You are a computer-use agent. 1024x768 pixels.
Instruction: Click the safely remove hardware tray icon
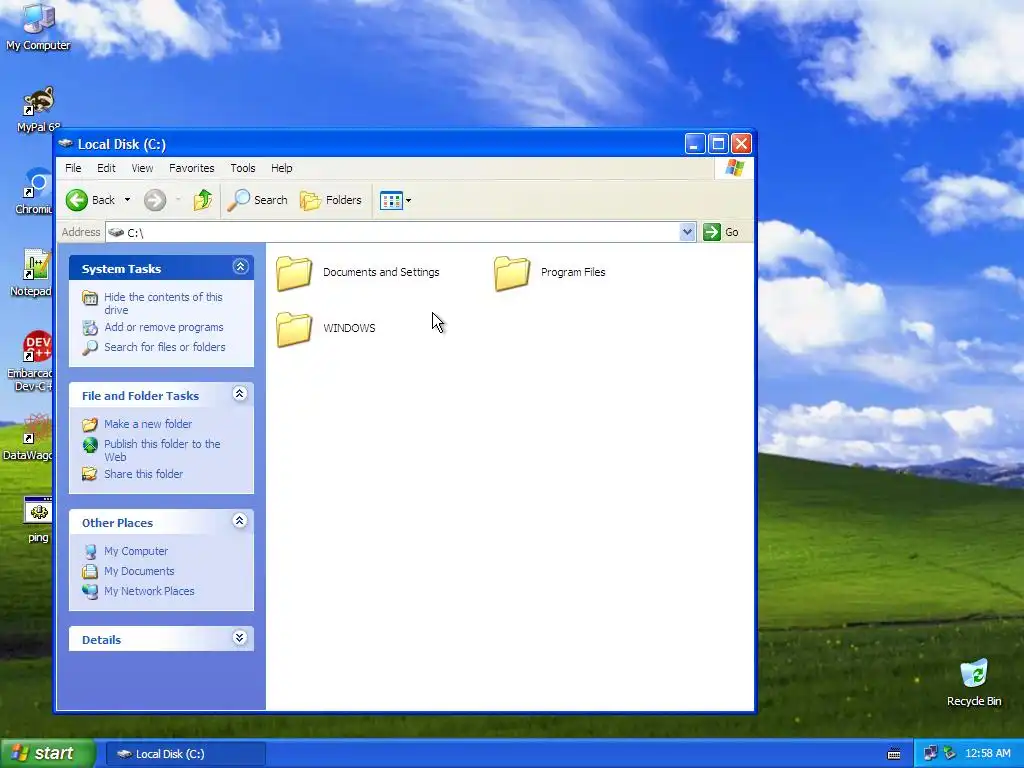point(949,754)
